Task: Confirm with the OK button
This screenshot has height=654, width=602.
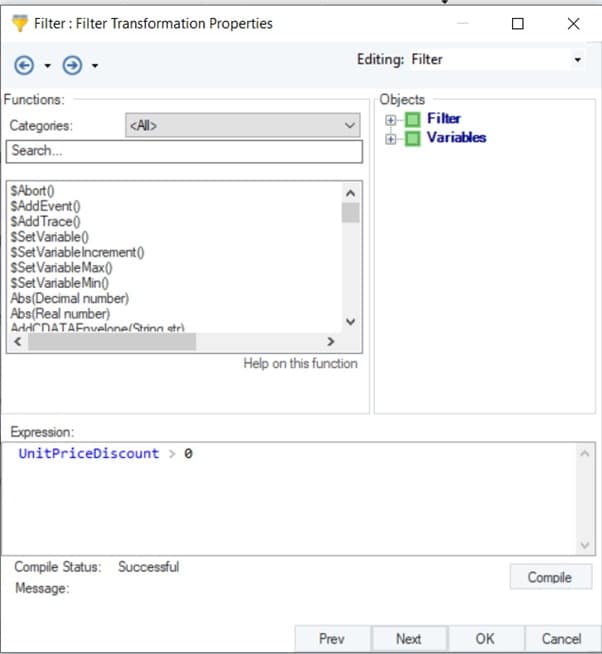Action: (485, 639)
